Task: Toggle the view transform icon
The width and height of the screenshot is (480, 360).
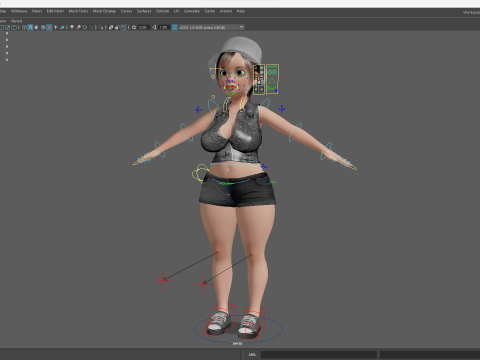Action: coord(174,27)
